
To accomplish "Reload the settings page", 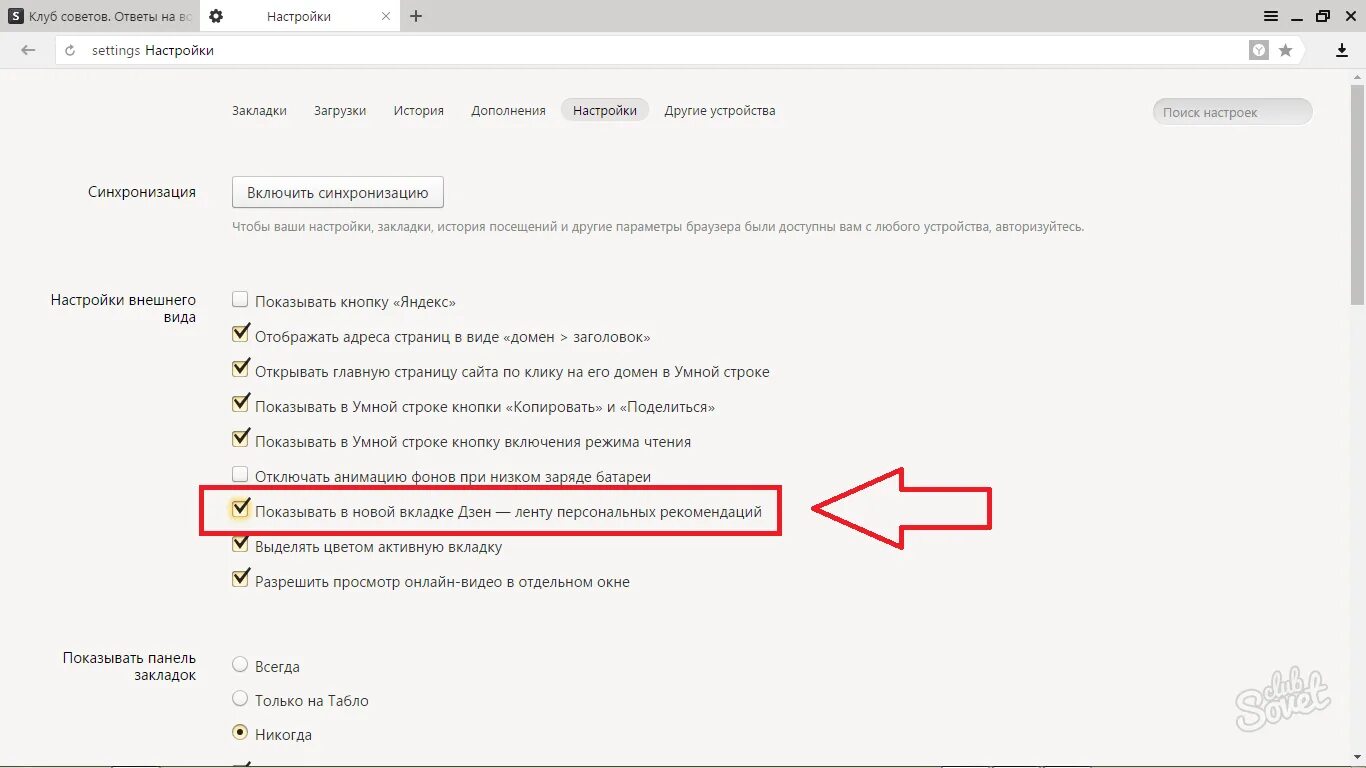I will point(70,50).
